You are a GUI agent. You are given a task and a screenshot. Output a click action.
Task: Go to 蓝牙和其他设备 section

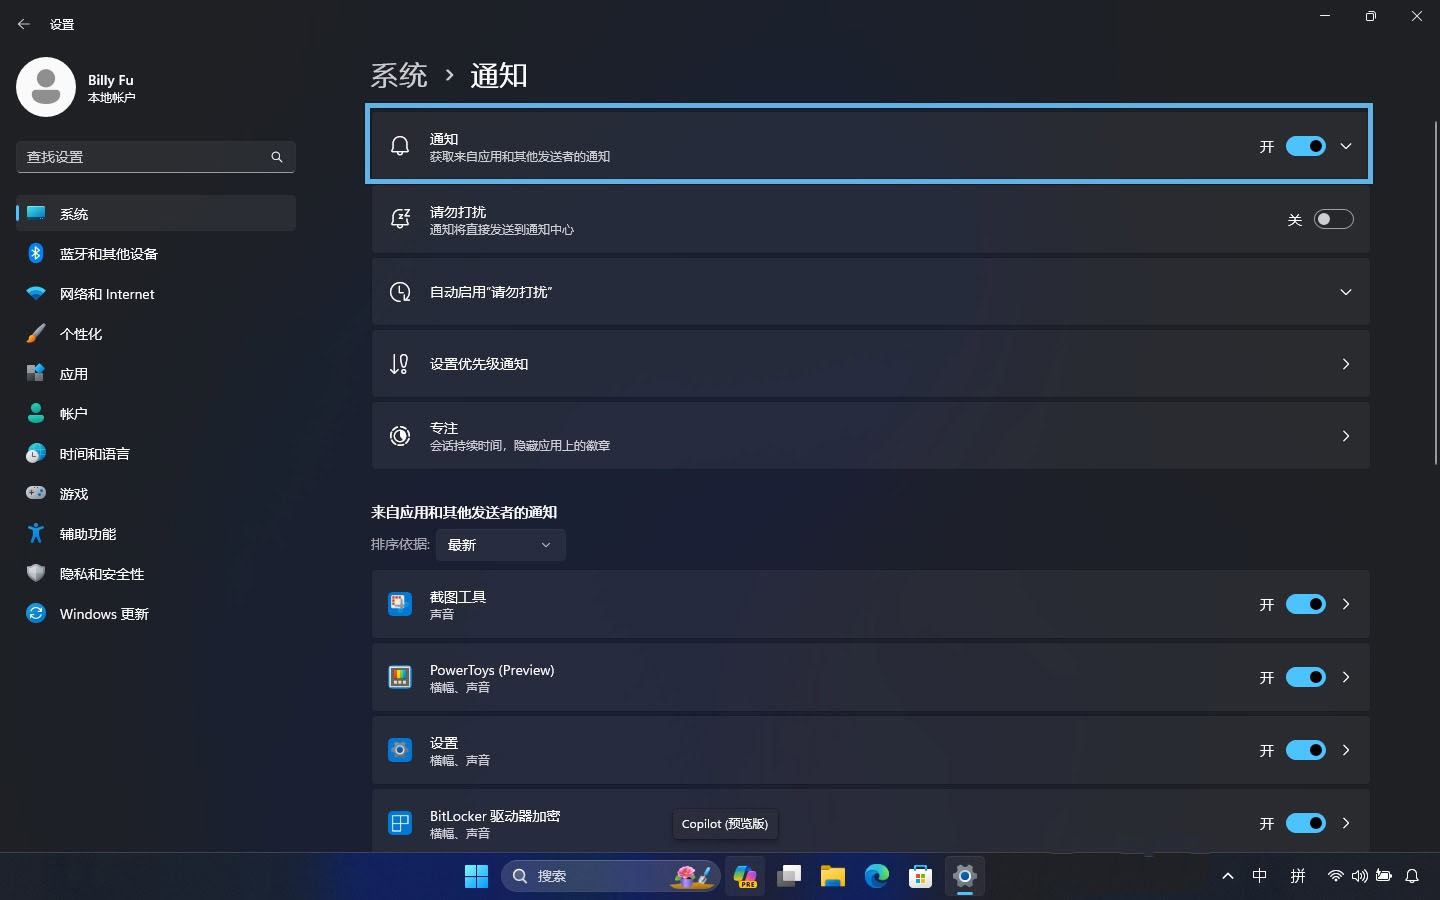pos(156,254)
